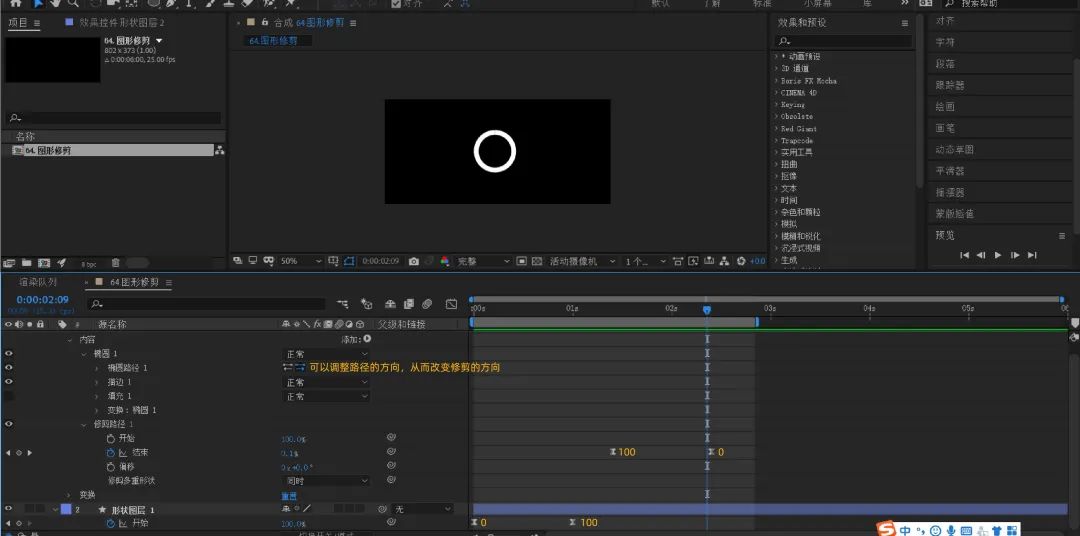1080x536 pixels.
Task: Click the blue label color swatch of layer 2
Action: [x=65, y=509]
